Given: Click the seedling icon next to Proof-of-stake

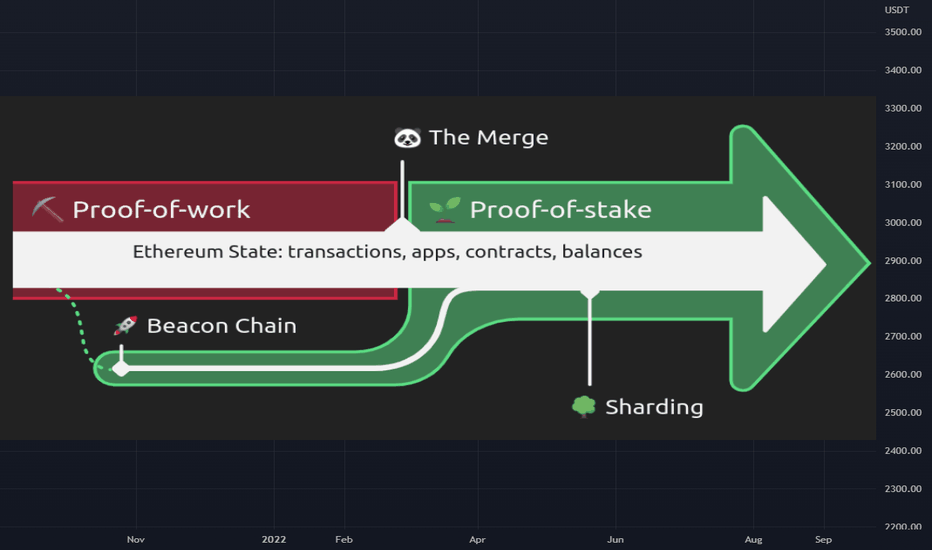Looking at the screenshot, I should tap(445, 210).
